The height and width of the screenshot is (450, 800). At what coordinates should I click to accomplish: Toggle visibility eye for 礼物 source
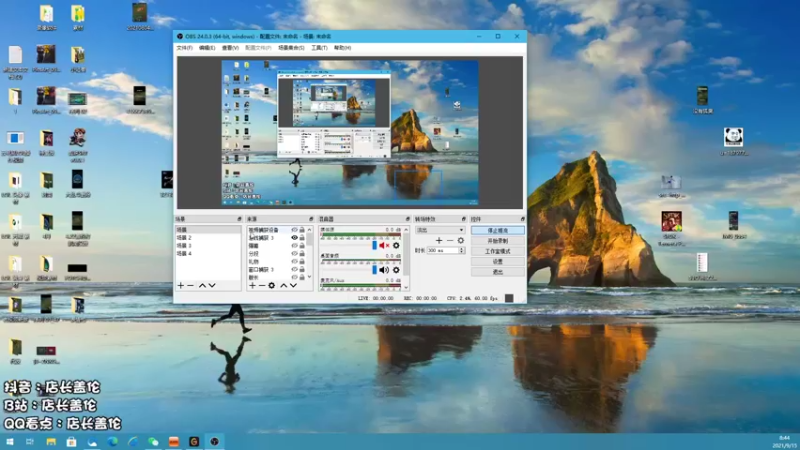294,262
